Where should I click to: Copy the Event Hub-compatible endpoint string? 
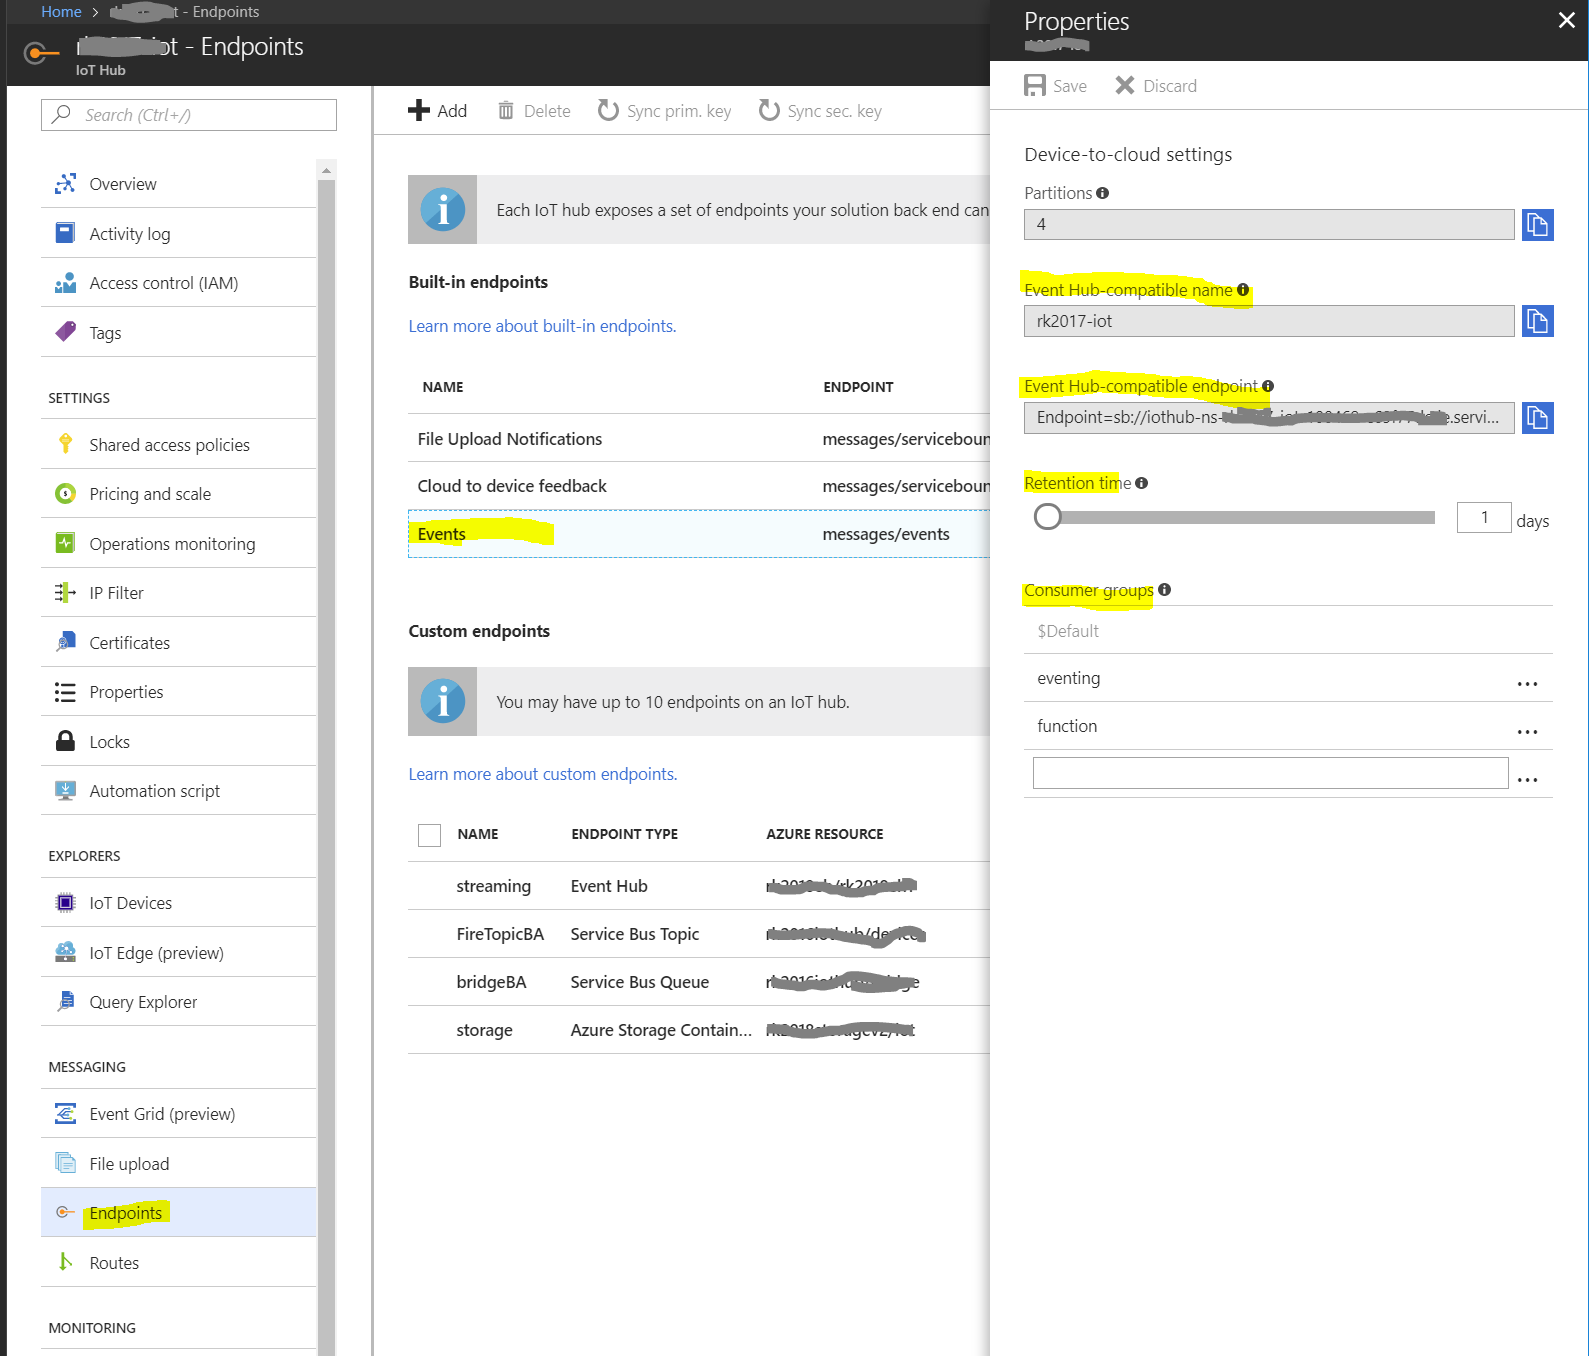click(x=1537, y=417)
